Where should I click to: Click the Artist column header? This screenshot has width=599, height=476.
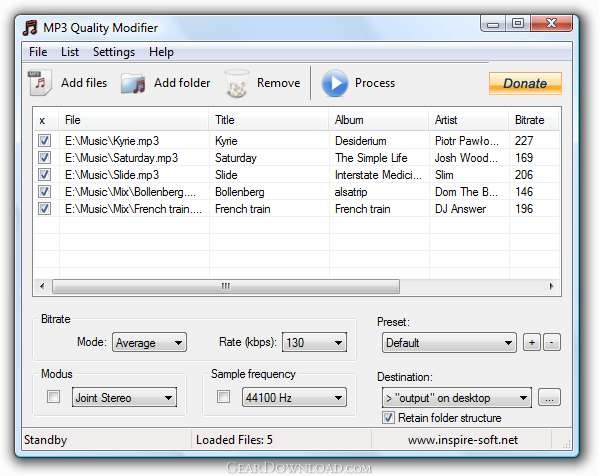469,120
